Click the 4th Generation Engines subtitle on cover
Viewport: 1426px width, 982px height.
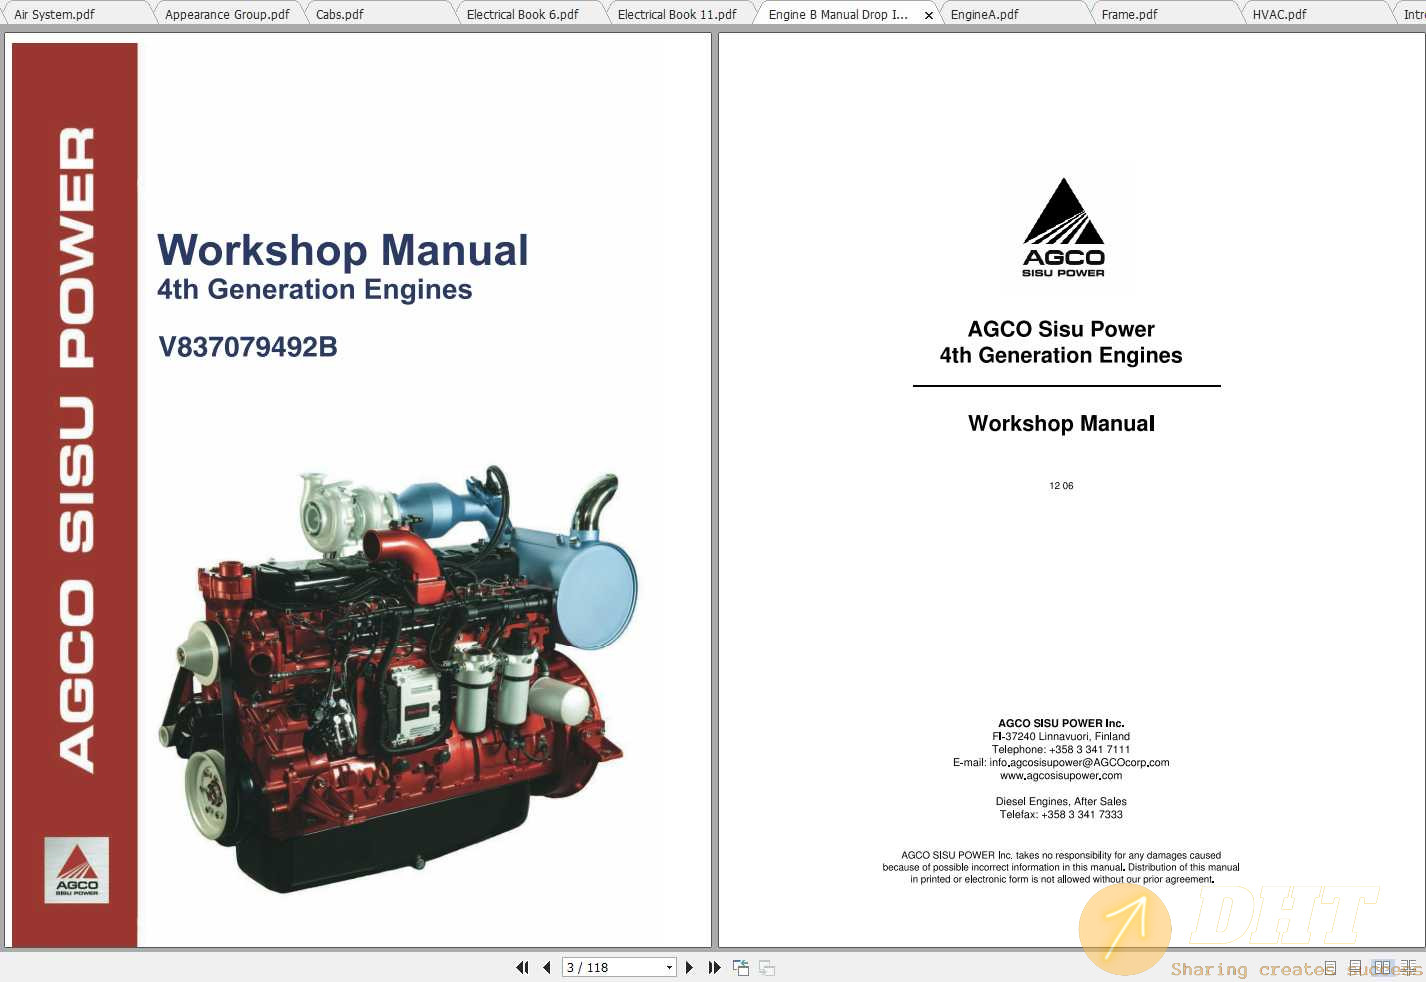tap(314, 289)
